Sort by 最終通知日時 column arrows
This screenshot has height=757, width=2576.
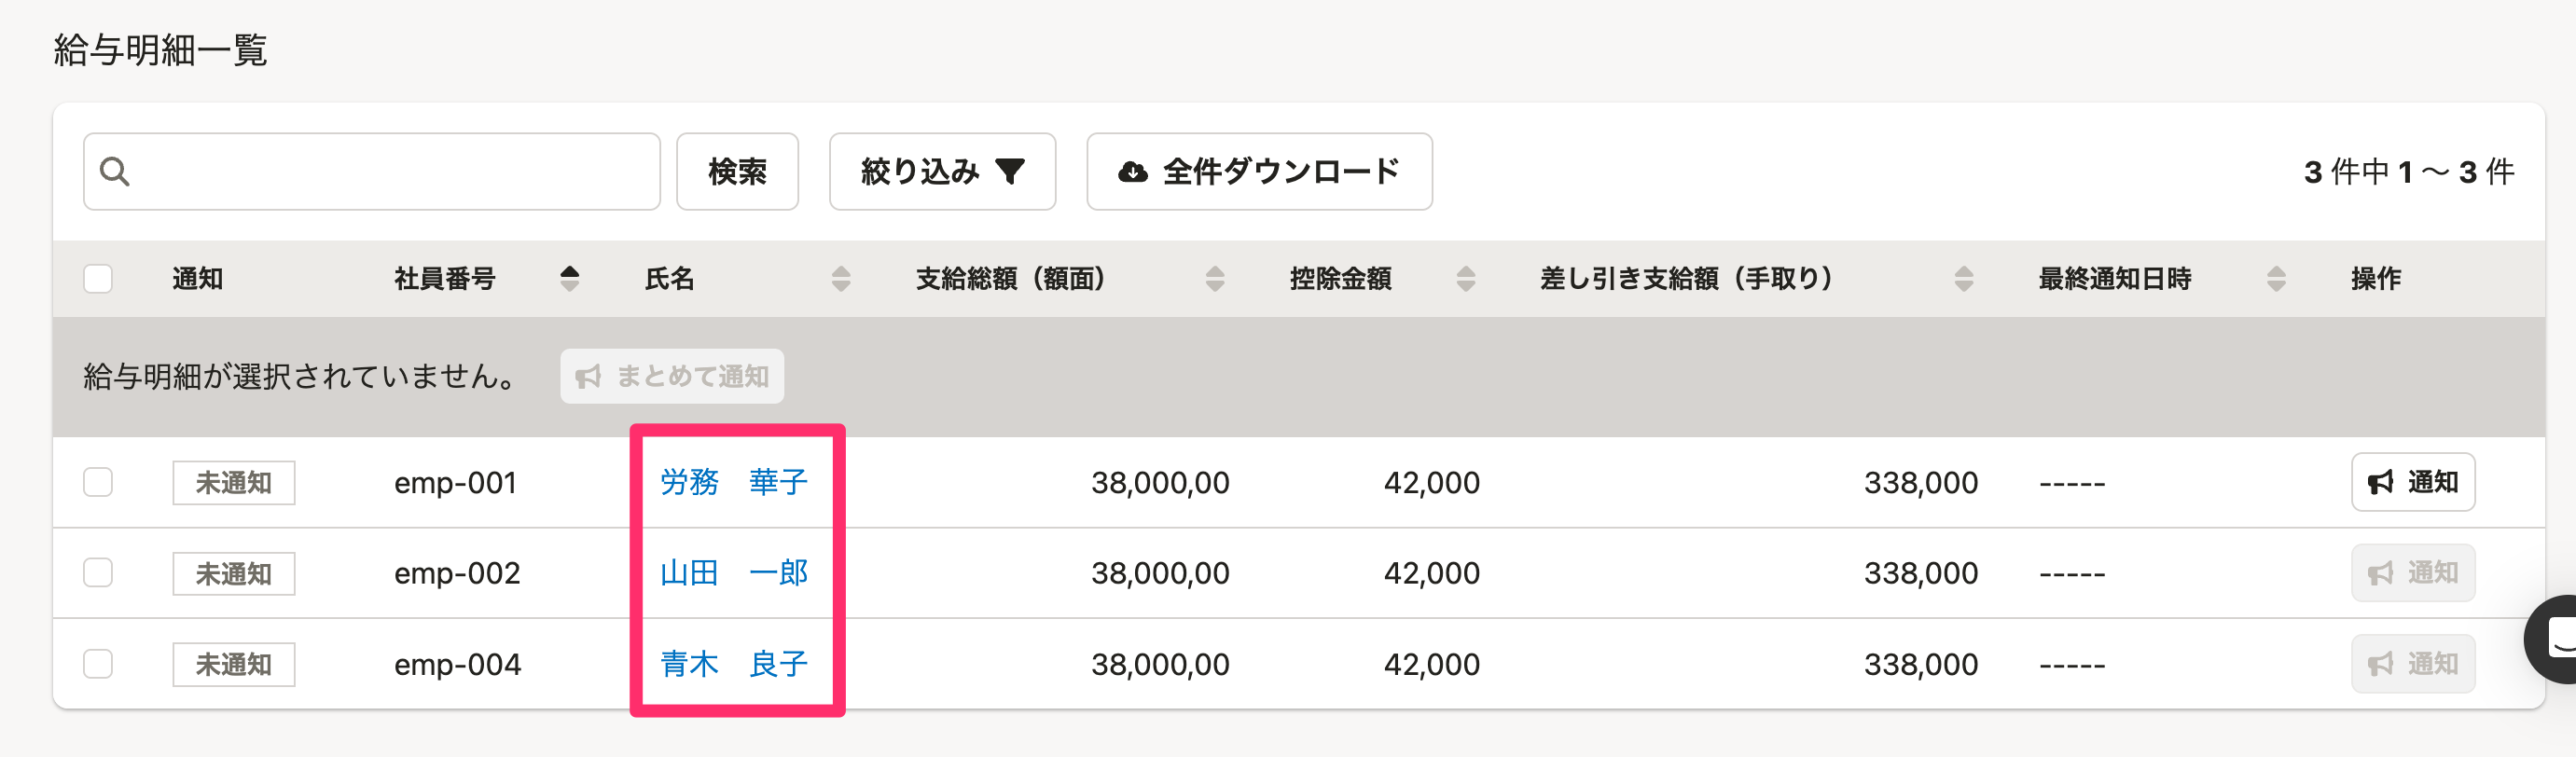click(x=2275, y=278)
